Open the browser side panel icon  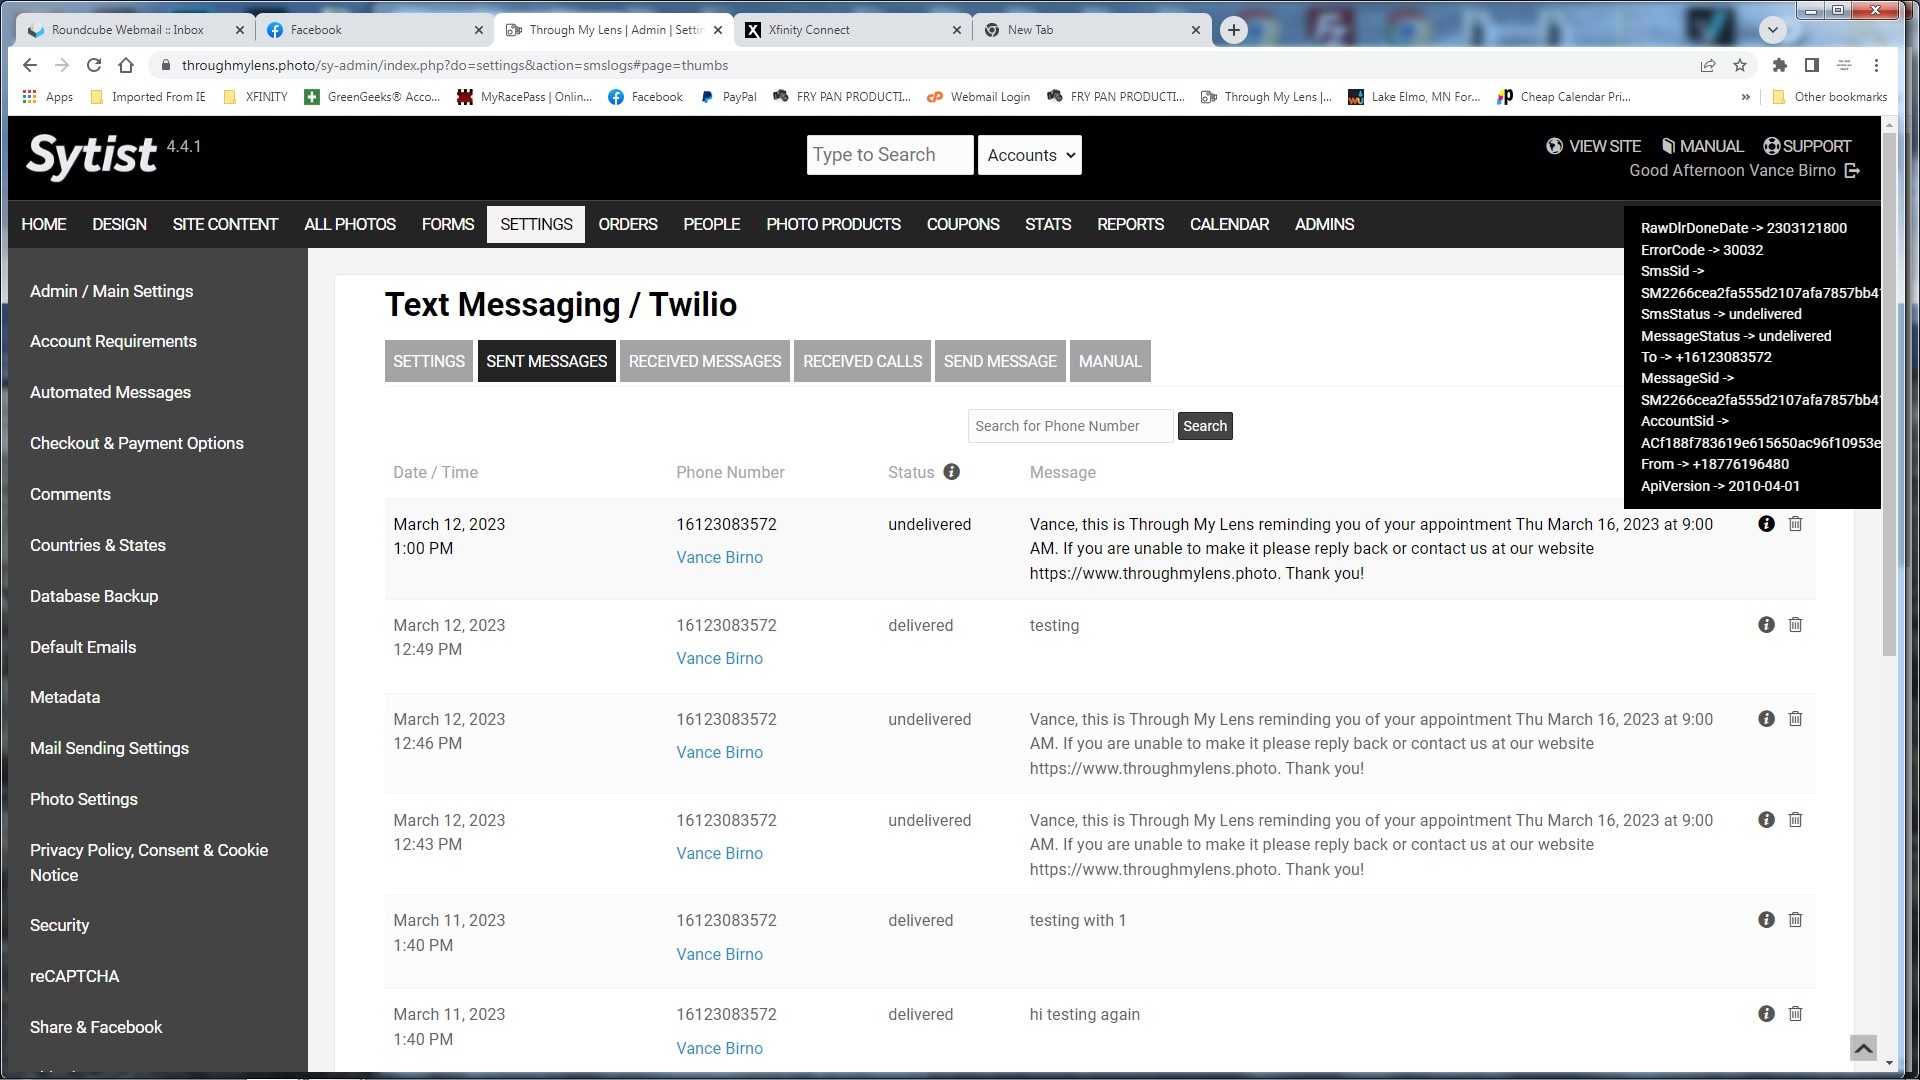click(1811, 65)
